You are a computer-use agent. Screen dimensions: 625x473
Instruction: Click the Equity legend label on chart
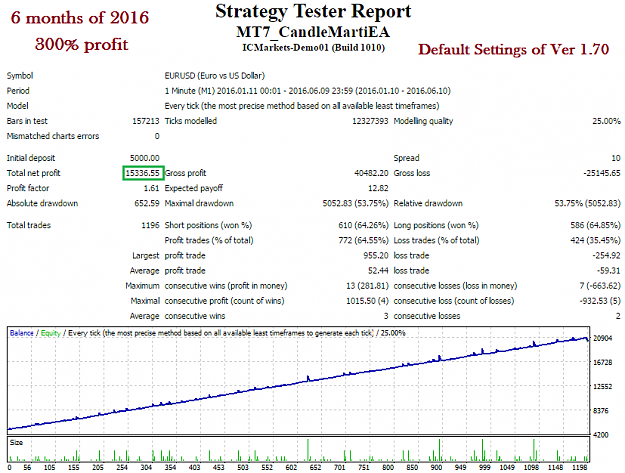51,333
